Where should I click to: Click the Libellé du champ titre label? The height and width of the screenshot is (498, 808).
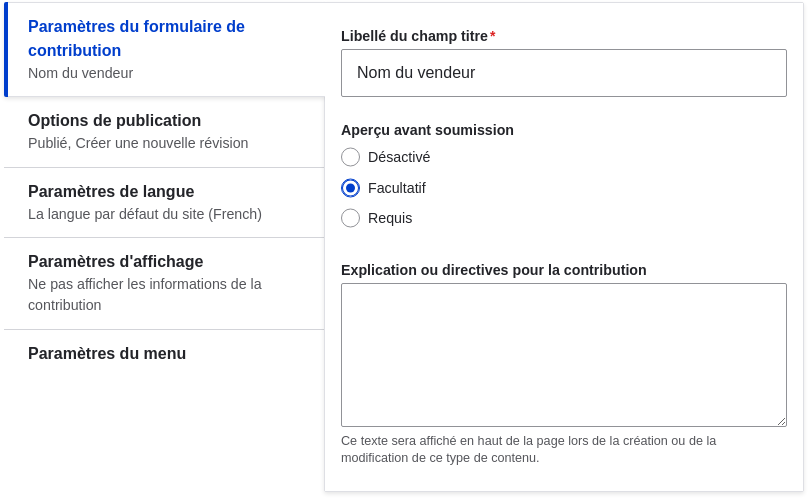click(x=414, y=36)
